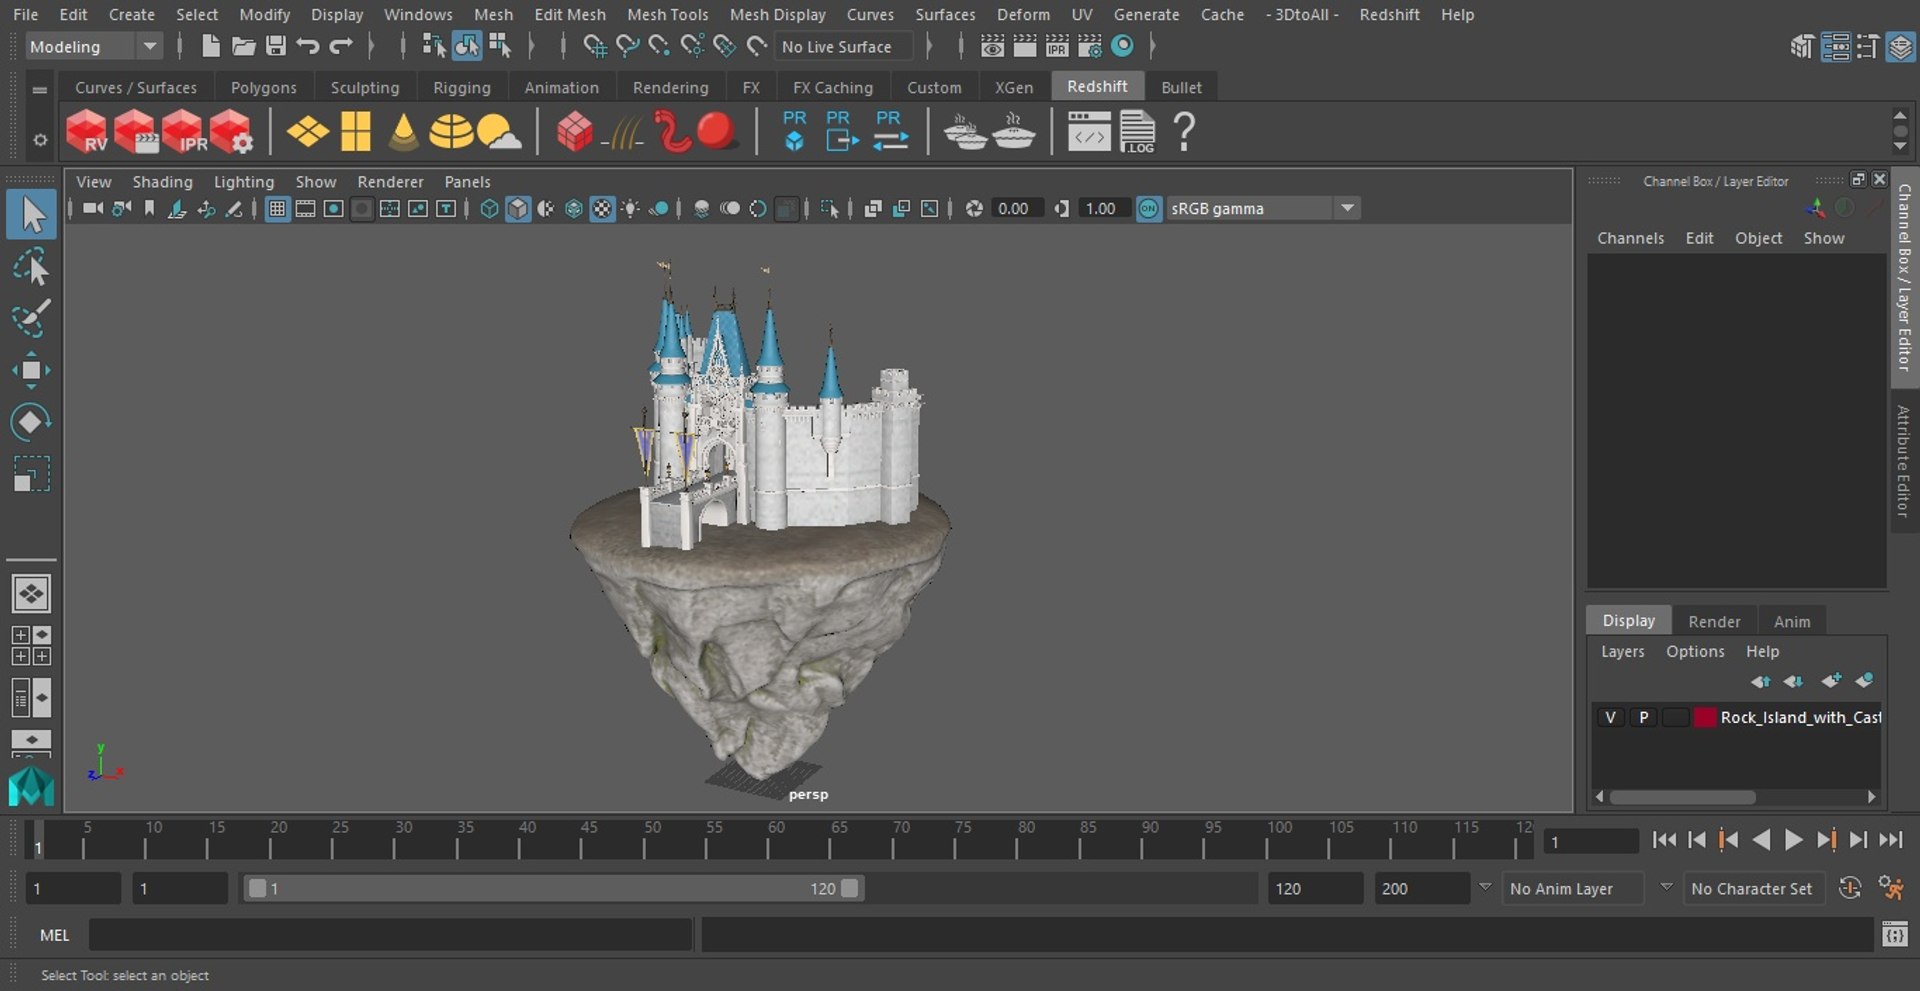This screenshot has width=1920, height=991.
Task: Undo last action arrow icon
Action: (308, 46)
